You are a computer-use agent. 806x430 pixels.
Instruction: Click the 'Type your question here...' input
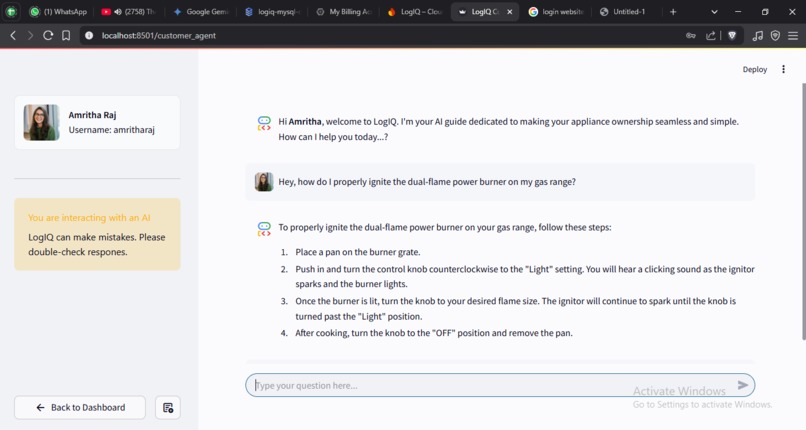point(491,385)
